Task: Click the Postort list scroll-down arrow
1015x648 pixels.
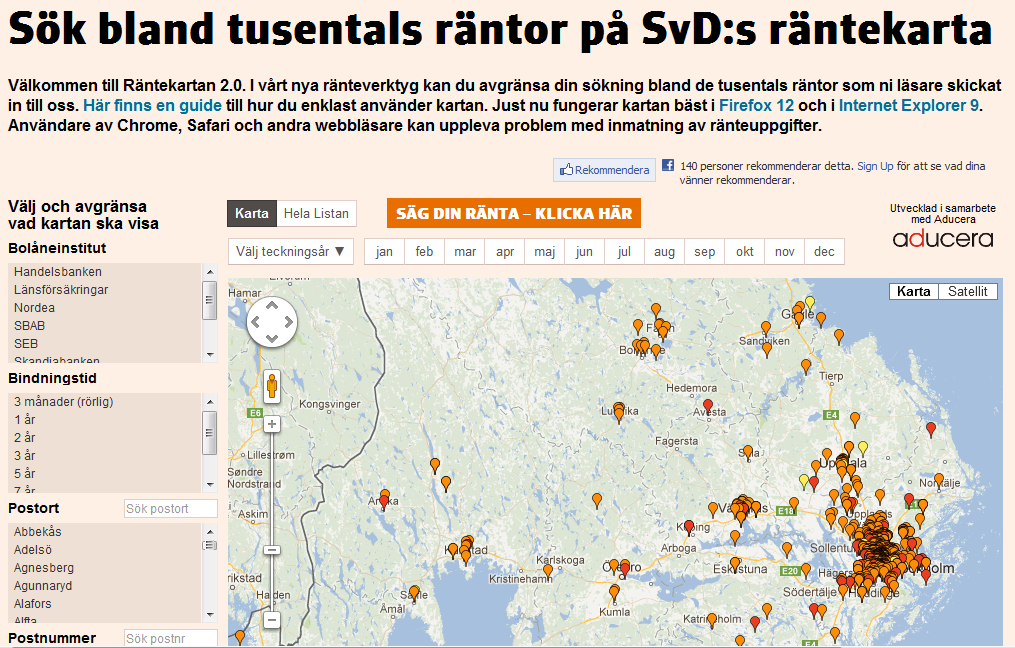Action: 210,614
